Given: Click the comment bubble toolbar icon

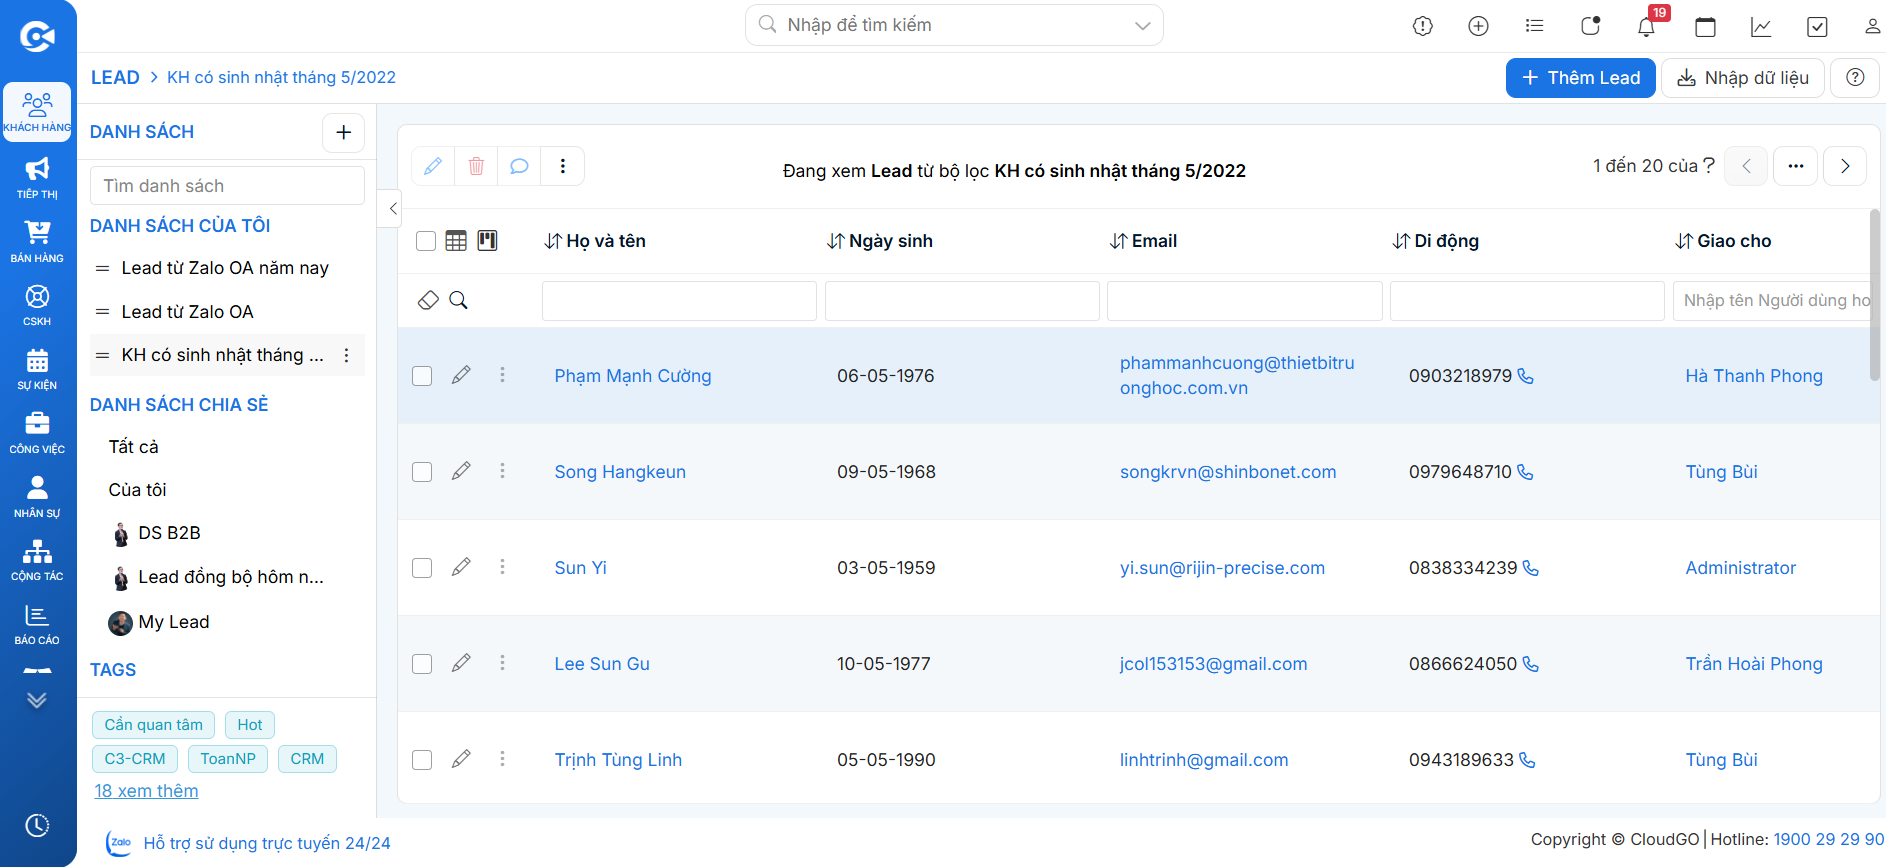Looking at the screenshot, I should pyautogui.click(x=519, y=166).
